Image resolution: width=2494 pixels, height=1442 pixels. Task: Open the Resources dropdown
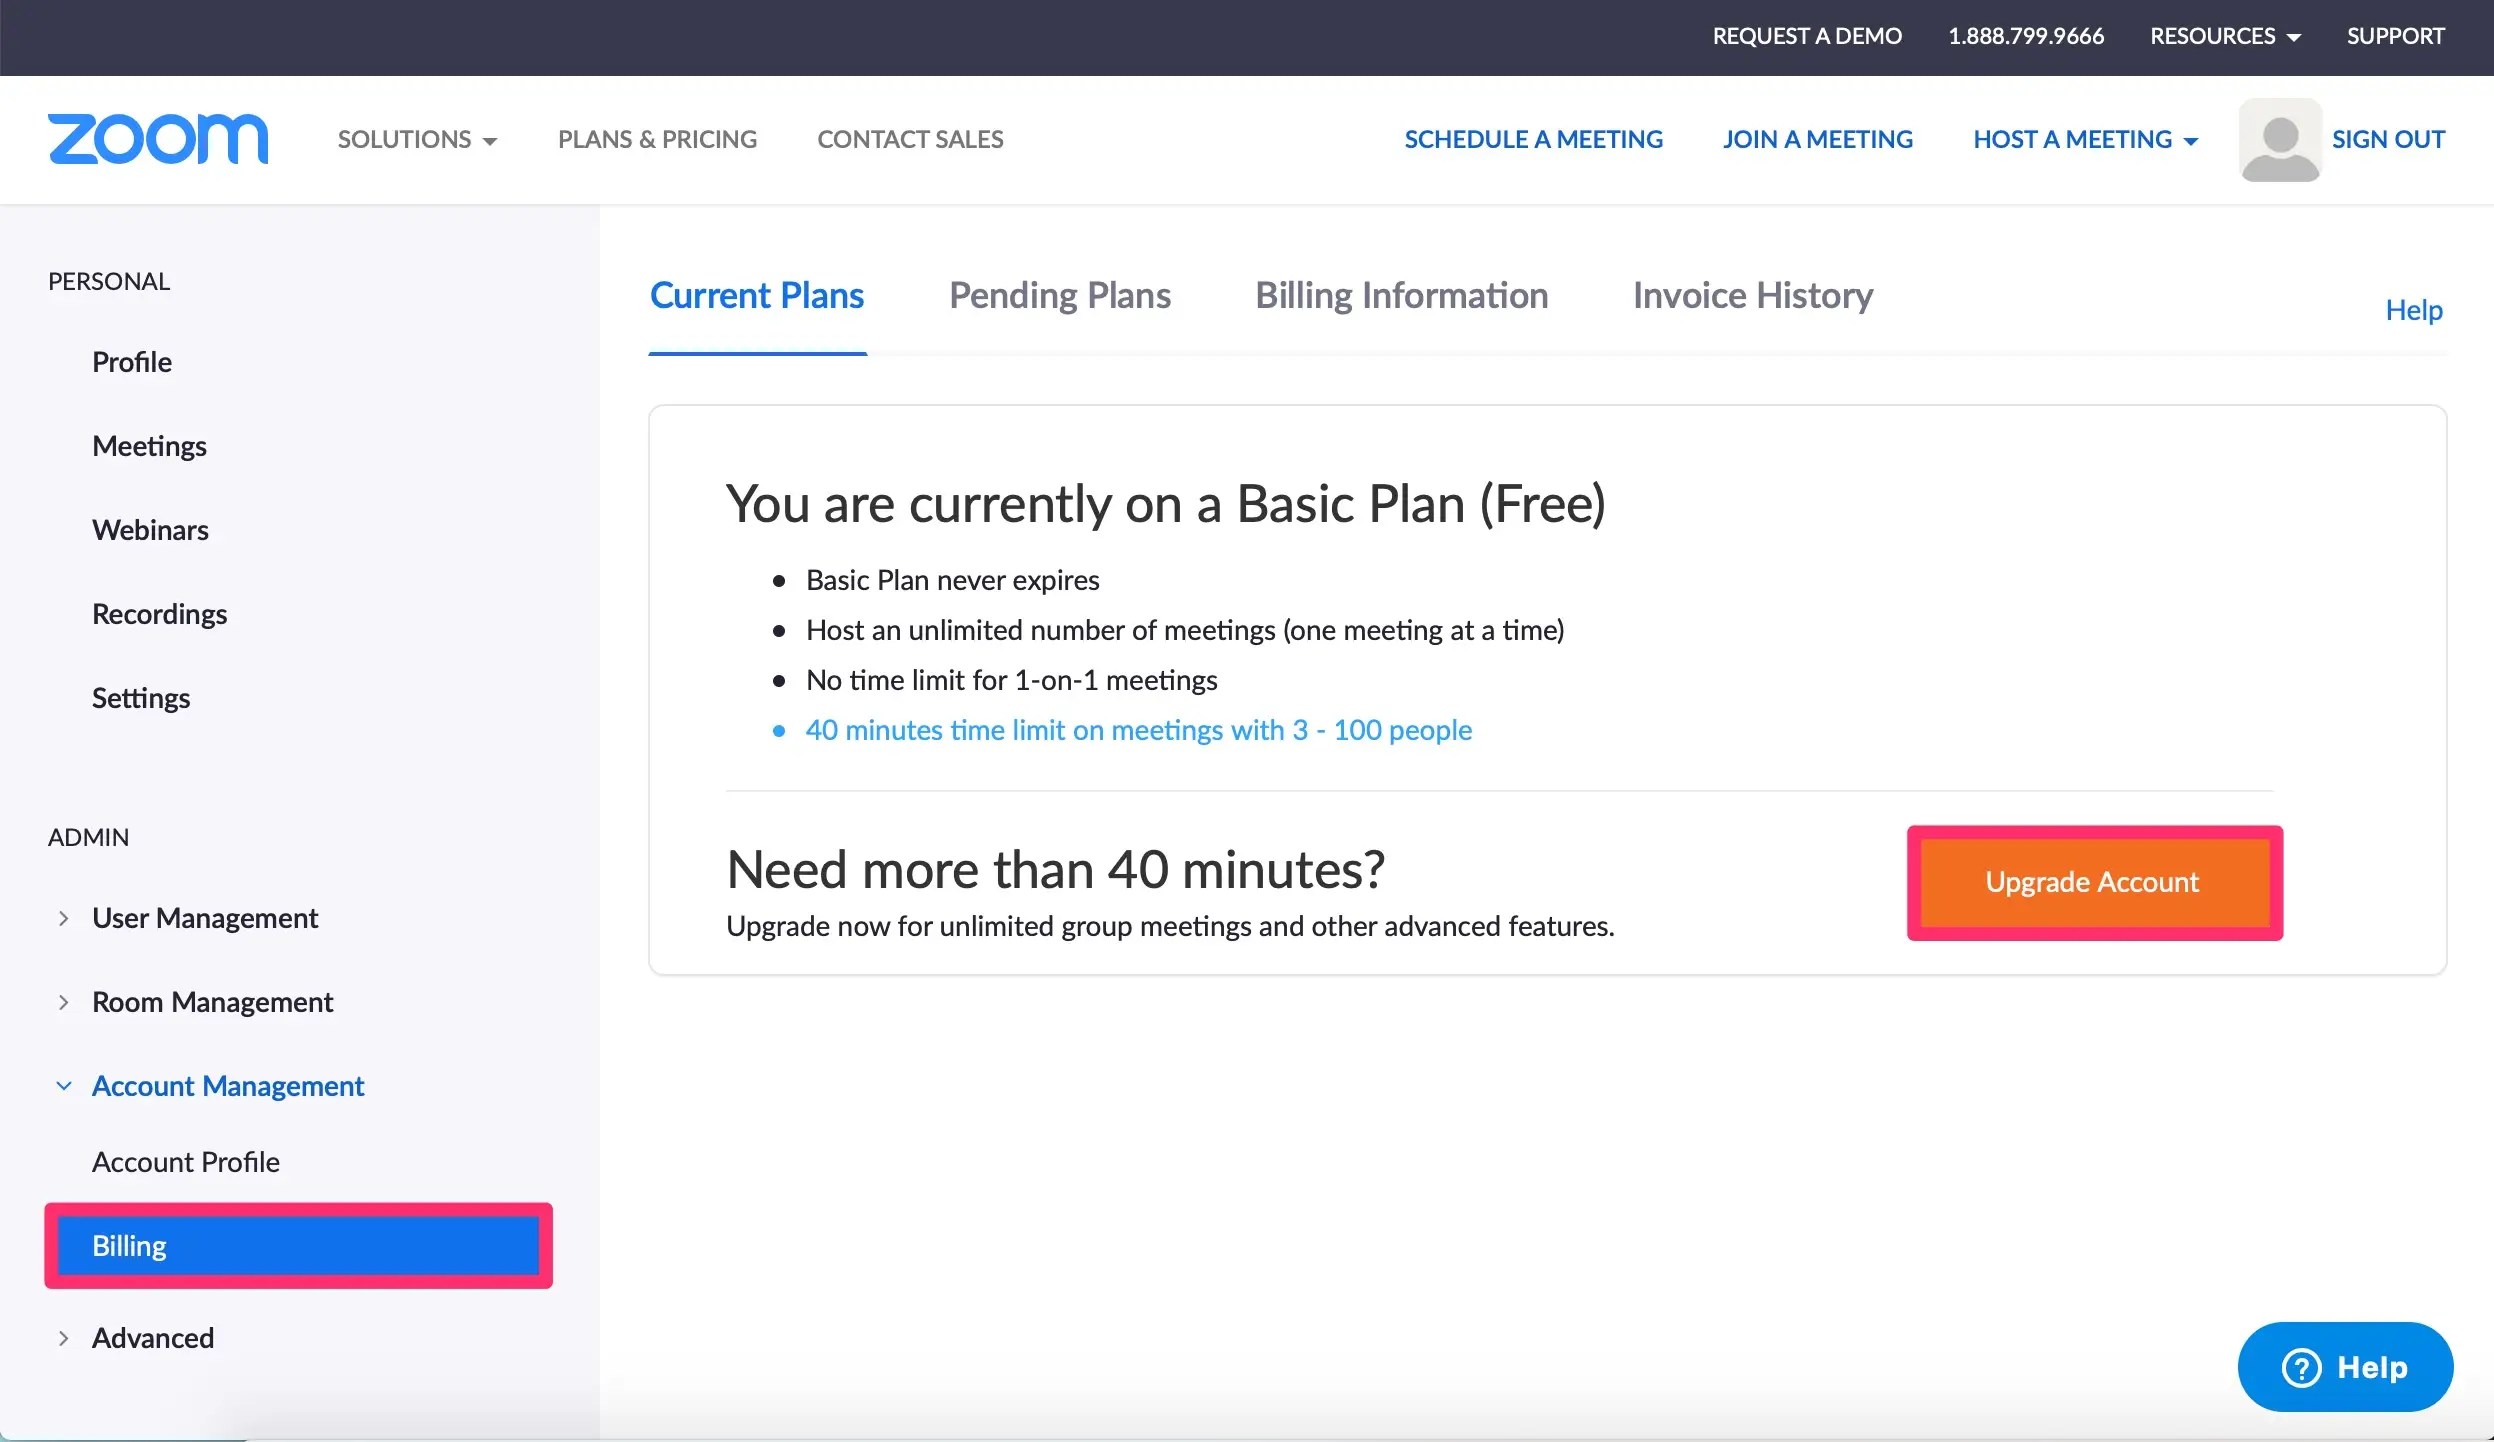2224,36
